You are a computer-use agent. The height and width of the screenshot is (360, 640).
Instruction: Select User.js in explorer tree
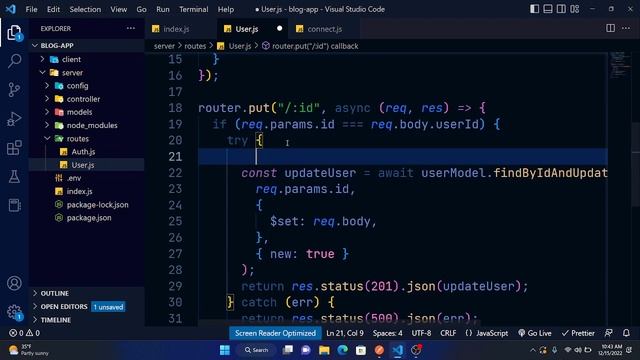82,165
